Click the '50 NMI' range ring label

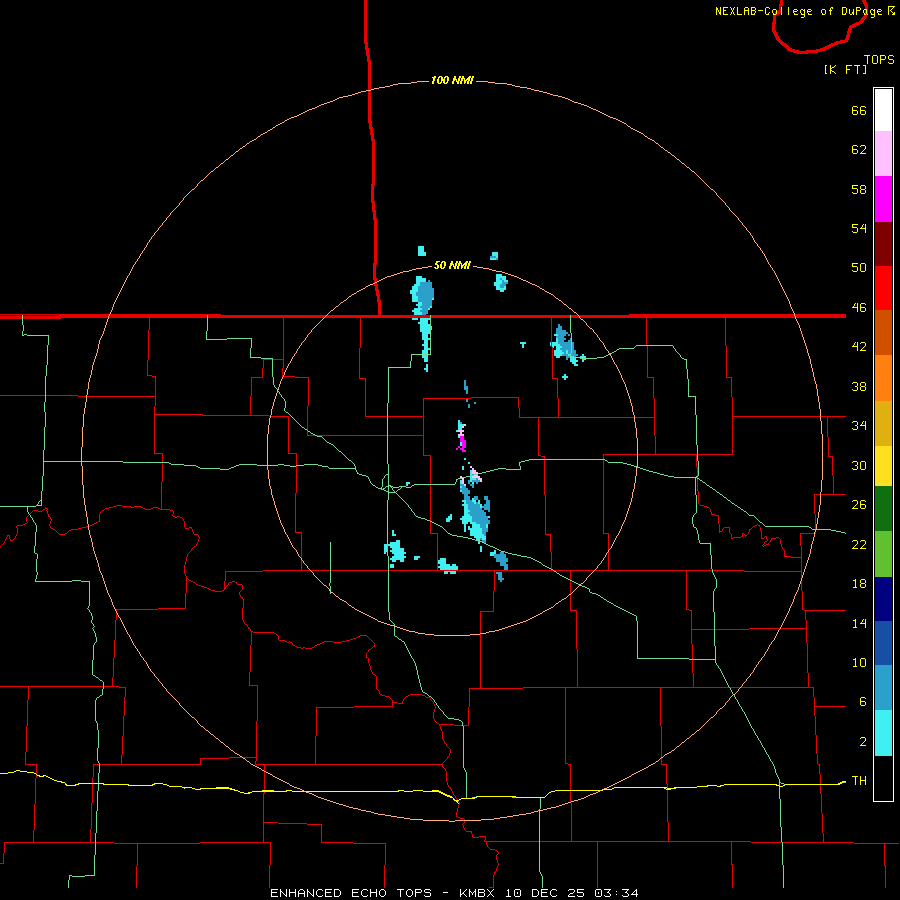[x=452, y=265]
